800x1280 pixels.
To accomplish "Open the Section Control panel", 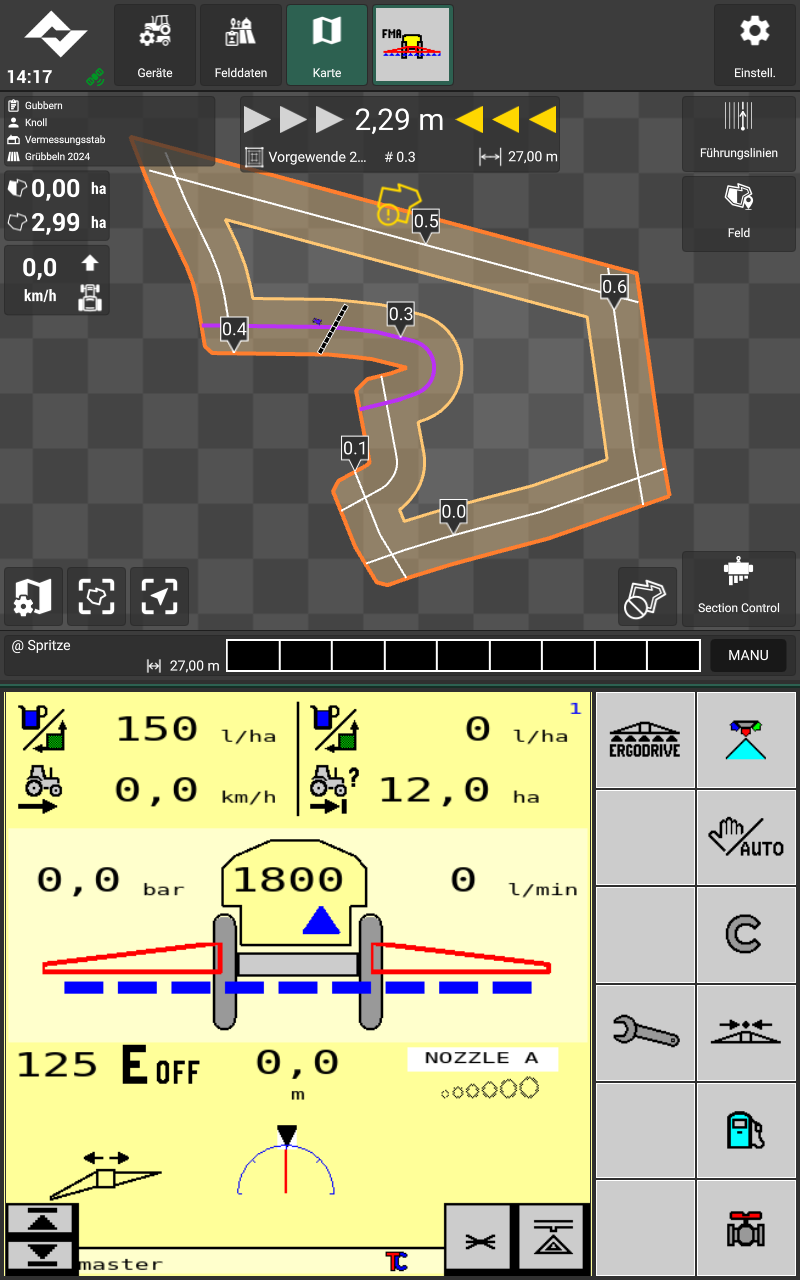I will (x=738, y=588).
